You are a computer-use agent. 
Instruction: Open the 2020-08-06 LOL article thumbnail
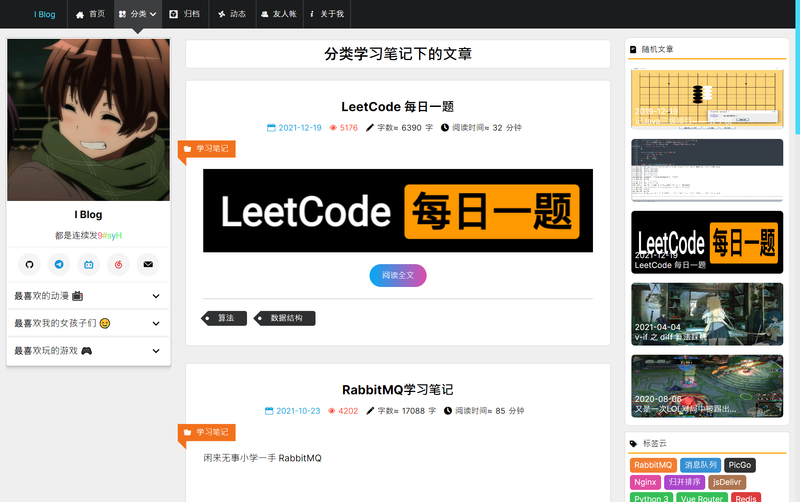point(707,386)
